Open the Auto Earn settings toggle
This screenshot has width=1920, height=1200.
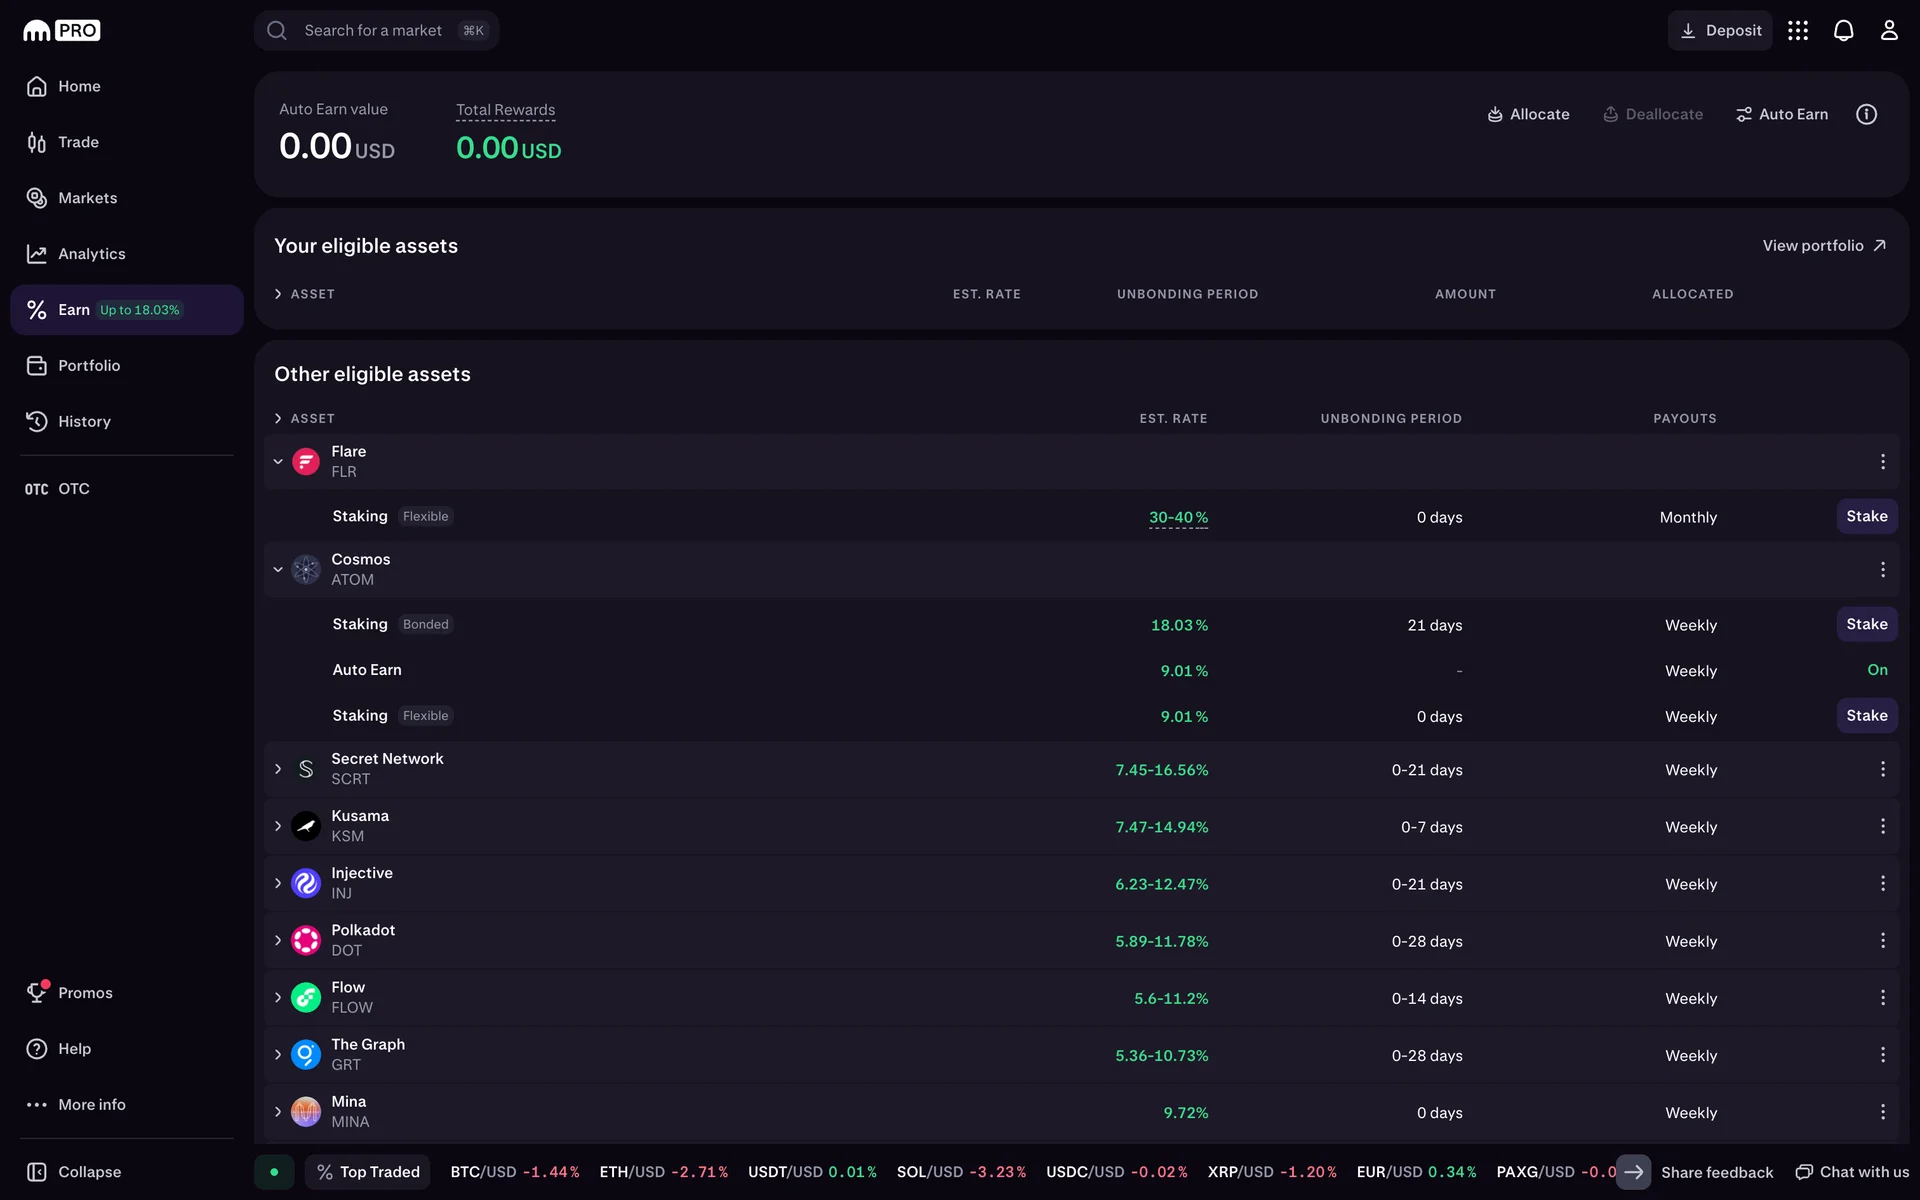[x=1782, y=114]
